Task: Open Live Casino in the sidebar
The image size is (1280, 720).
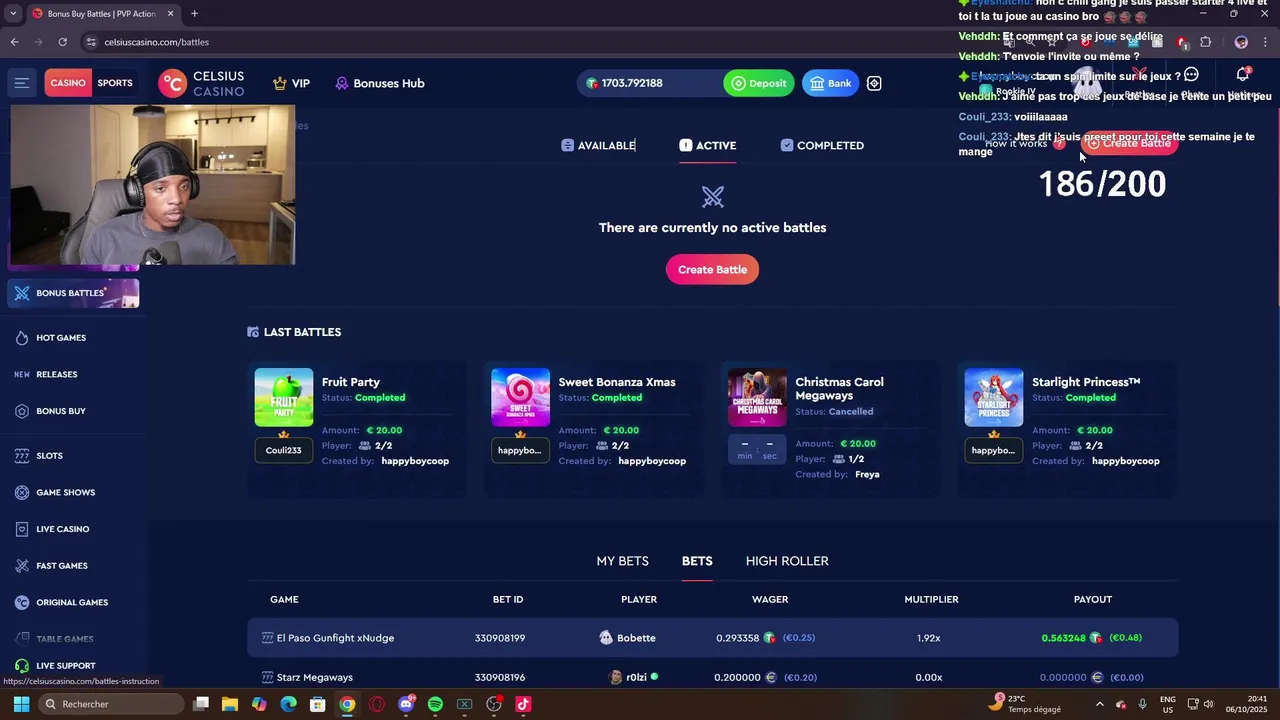Action: pos(62,529)
